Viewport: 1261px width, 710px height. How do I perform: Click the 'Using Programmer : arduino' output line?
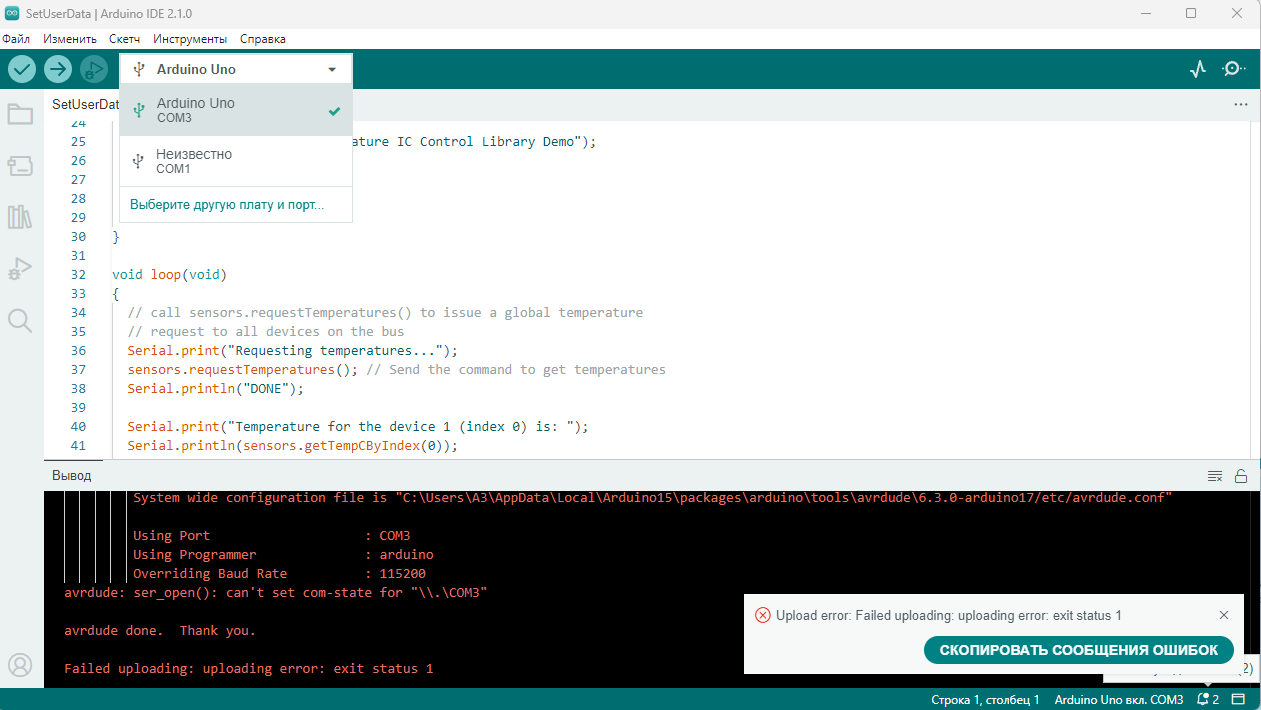283,554
